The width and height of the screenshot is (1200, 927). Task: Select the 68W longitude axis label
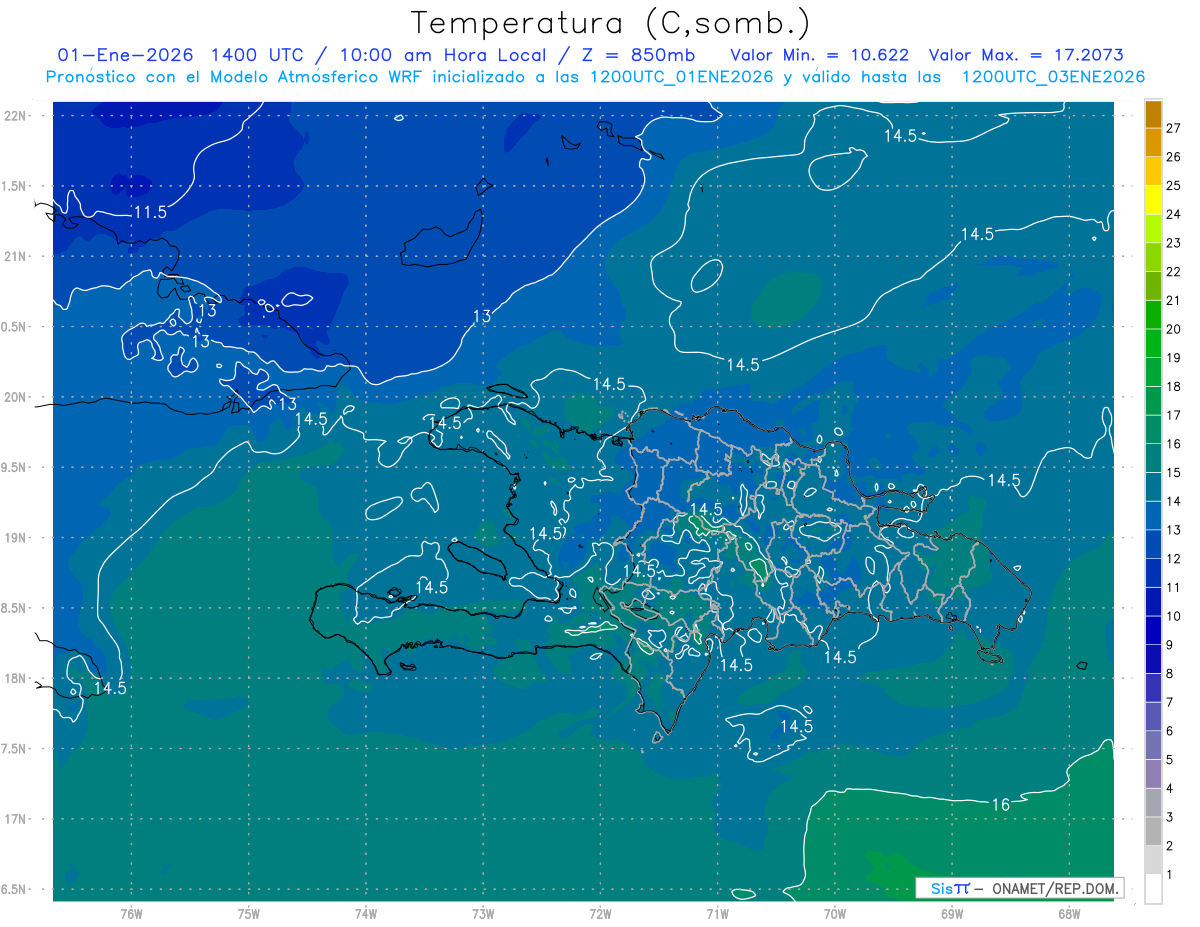point(1068,914)
